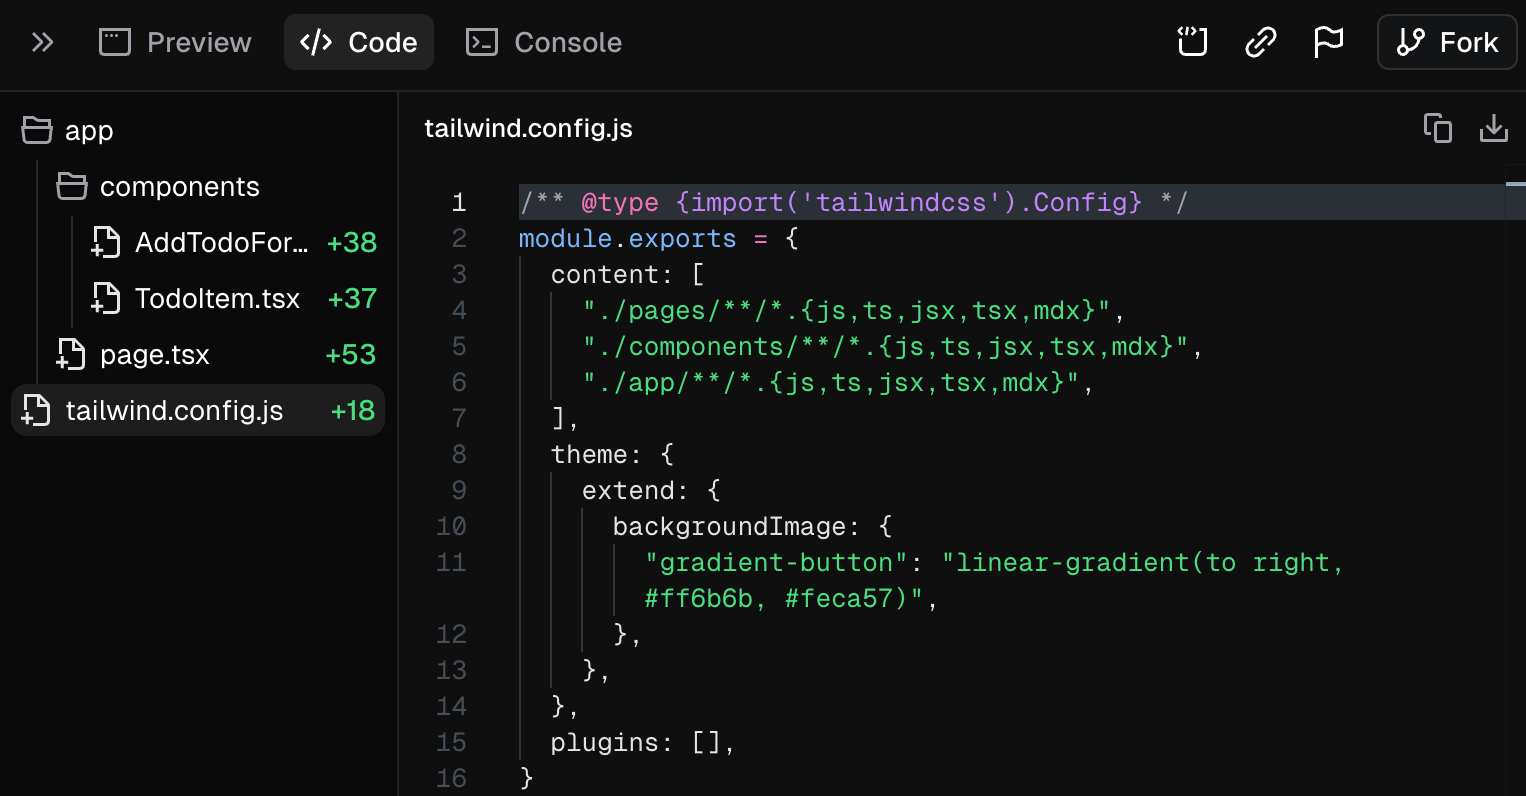Screen dimensions: 1526x796
Task: Switch to the Preview tab
Action: pyautogui.click(x=175, y=42)
